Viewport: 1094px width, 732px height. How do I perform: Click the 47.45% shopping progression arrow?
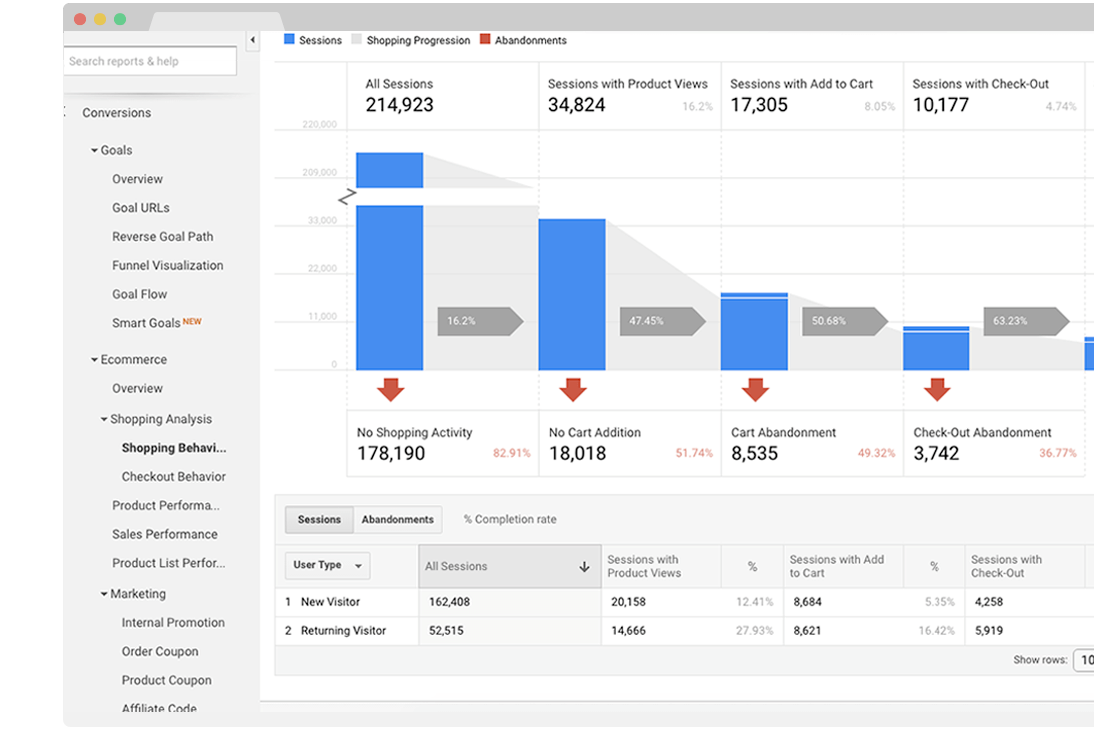pos(662,321)
